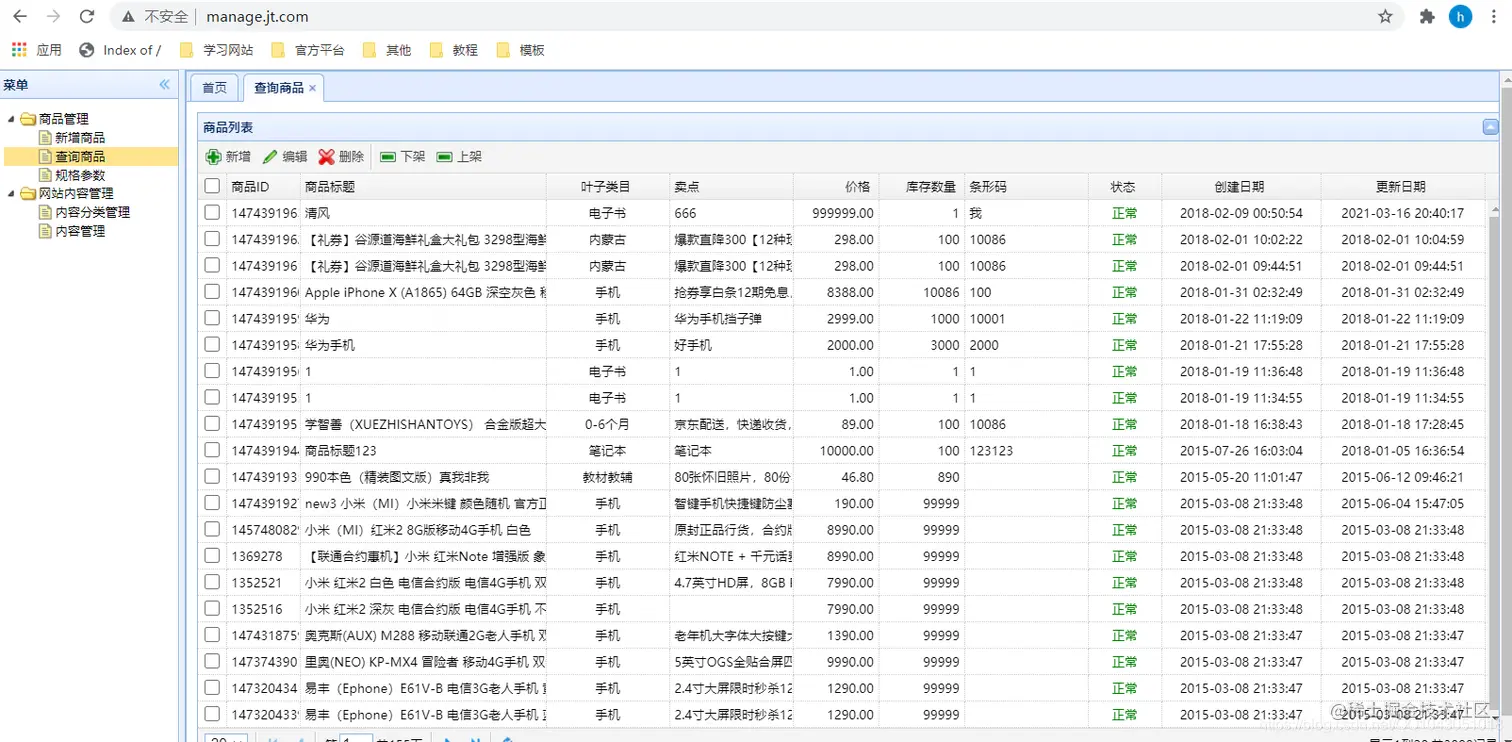The width and height of the screenshot is (1512, 742).
Task: Click the 编辑 edit pencil toolbar button
Action: coord(285,157)
